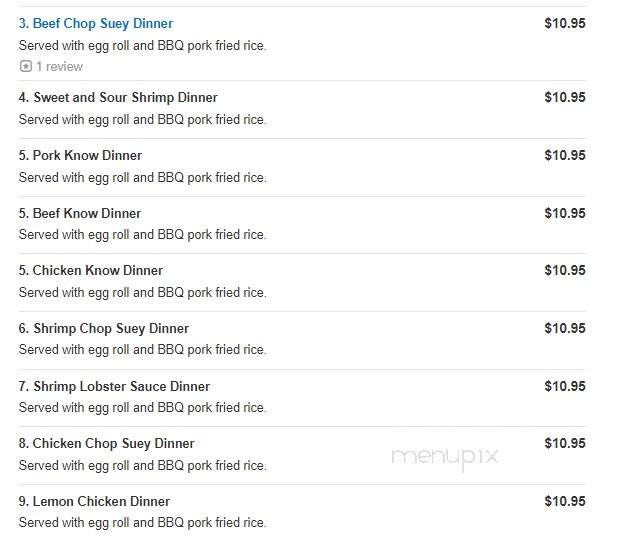
Task: Click price of Beef Chop Suey Dinner
Action: click(x=565, y=23)
